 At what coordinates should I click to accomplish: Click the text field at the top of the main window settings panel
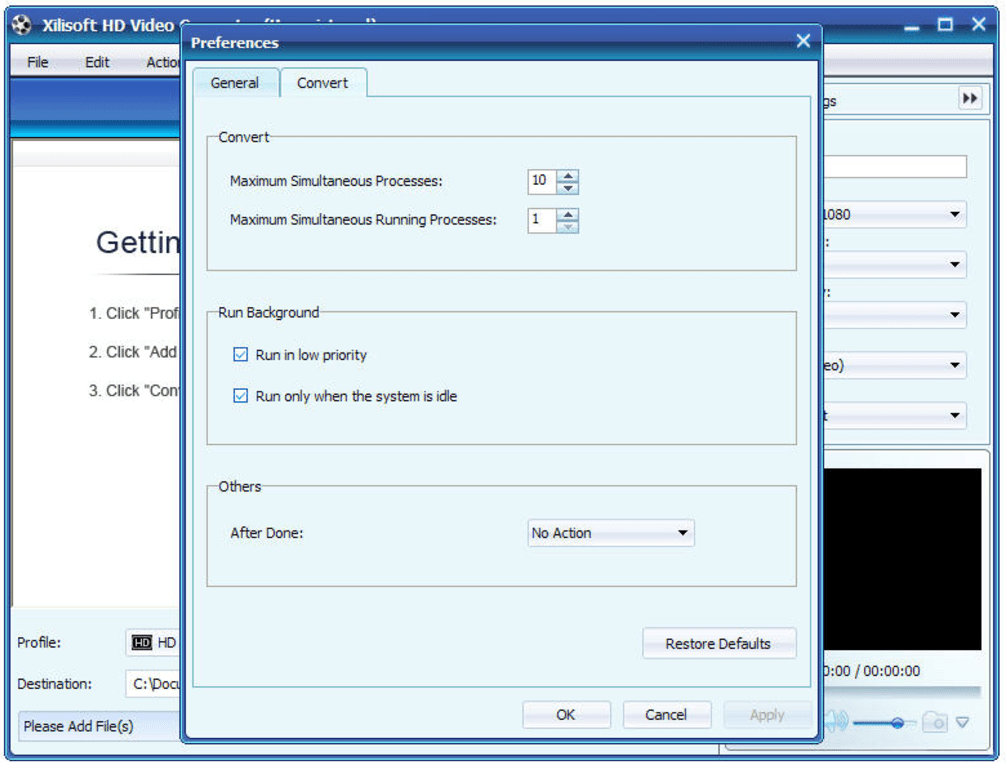point(895,166)
